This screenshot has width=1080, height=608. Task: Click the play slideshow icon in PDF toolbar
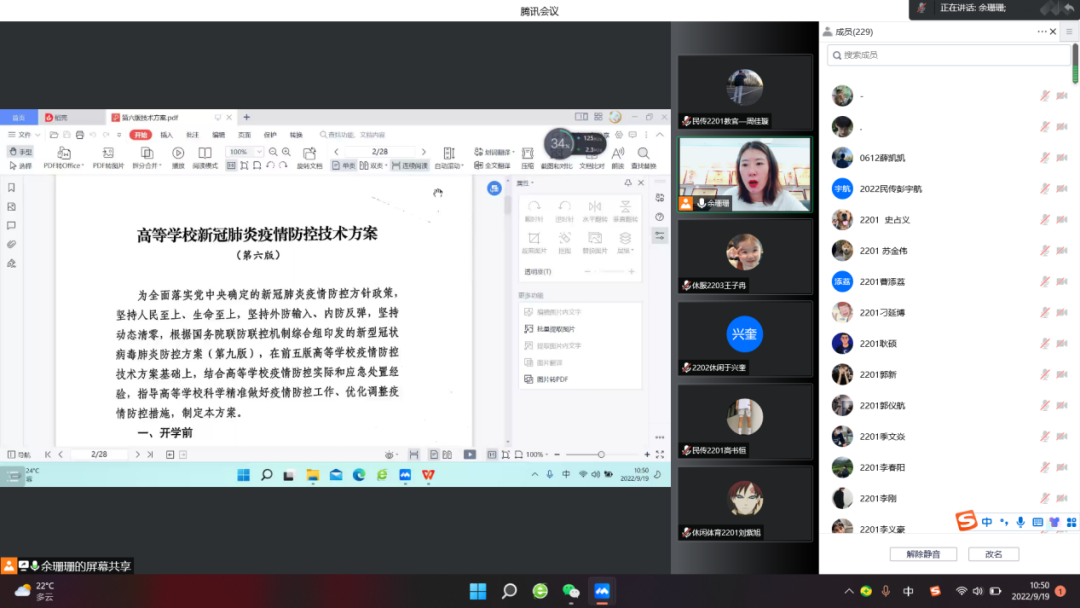click(x=178, y=153)
